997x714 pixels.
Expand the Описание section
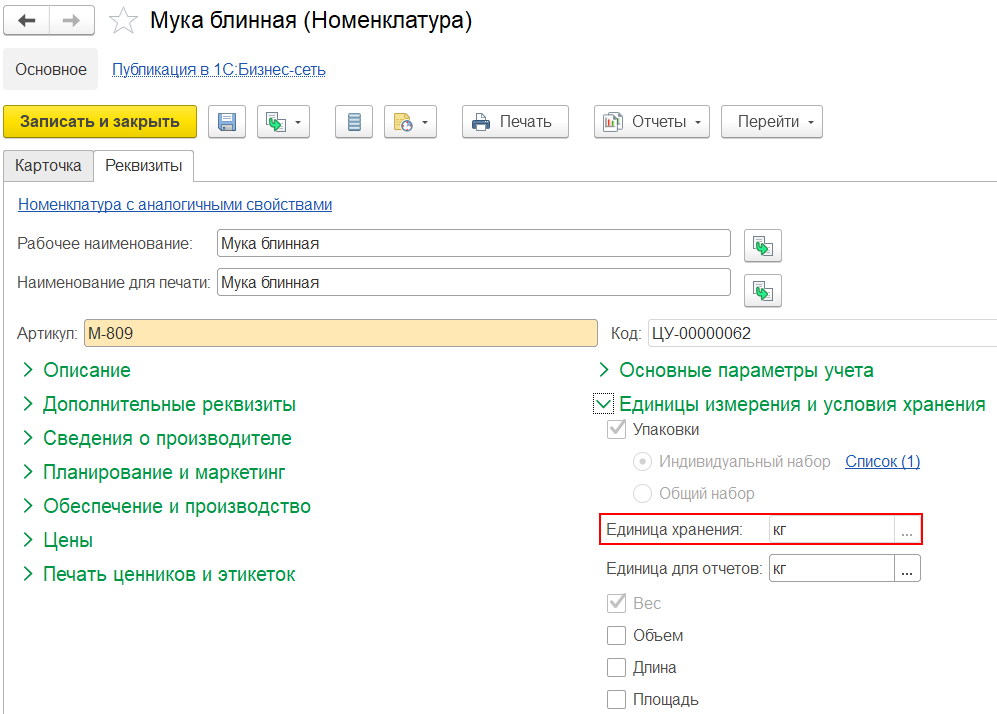coord(86,371)
